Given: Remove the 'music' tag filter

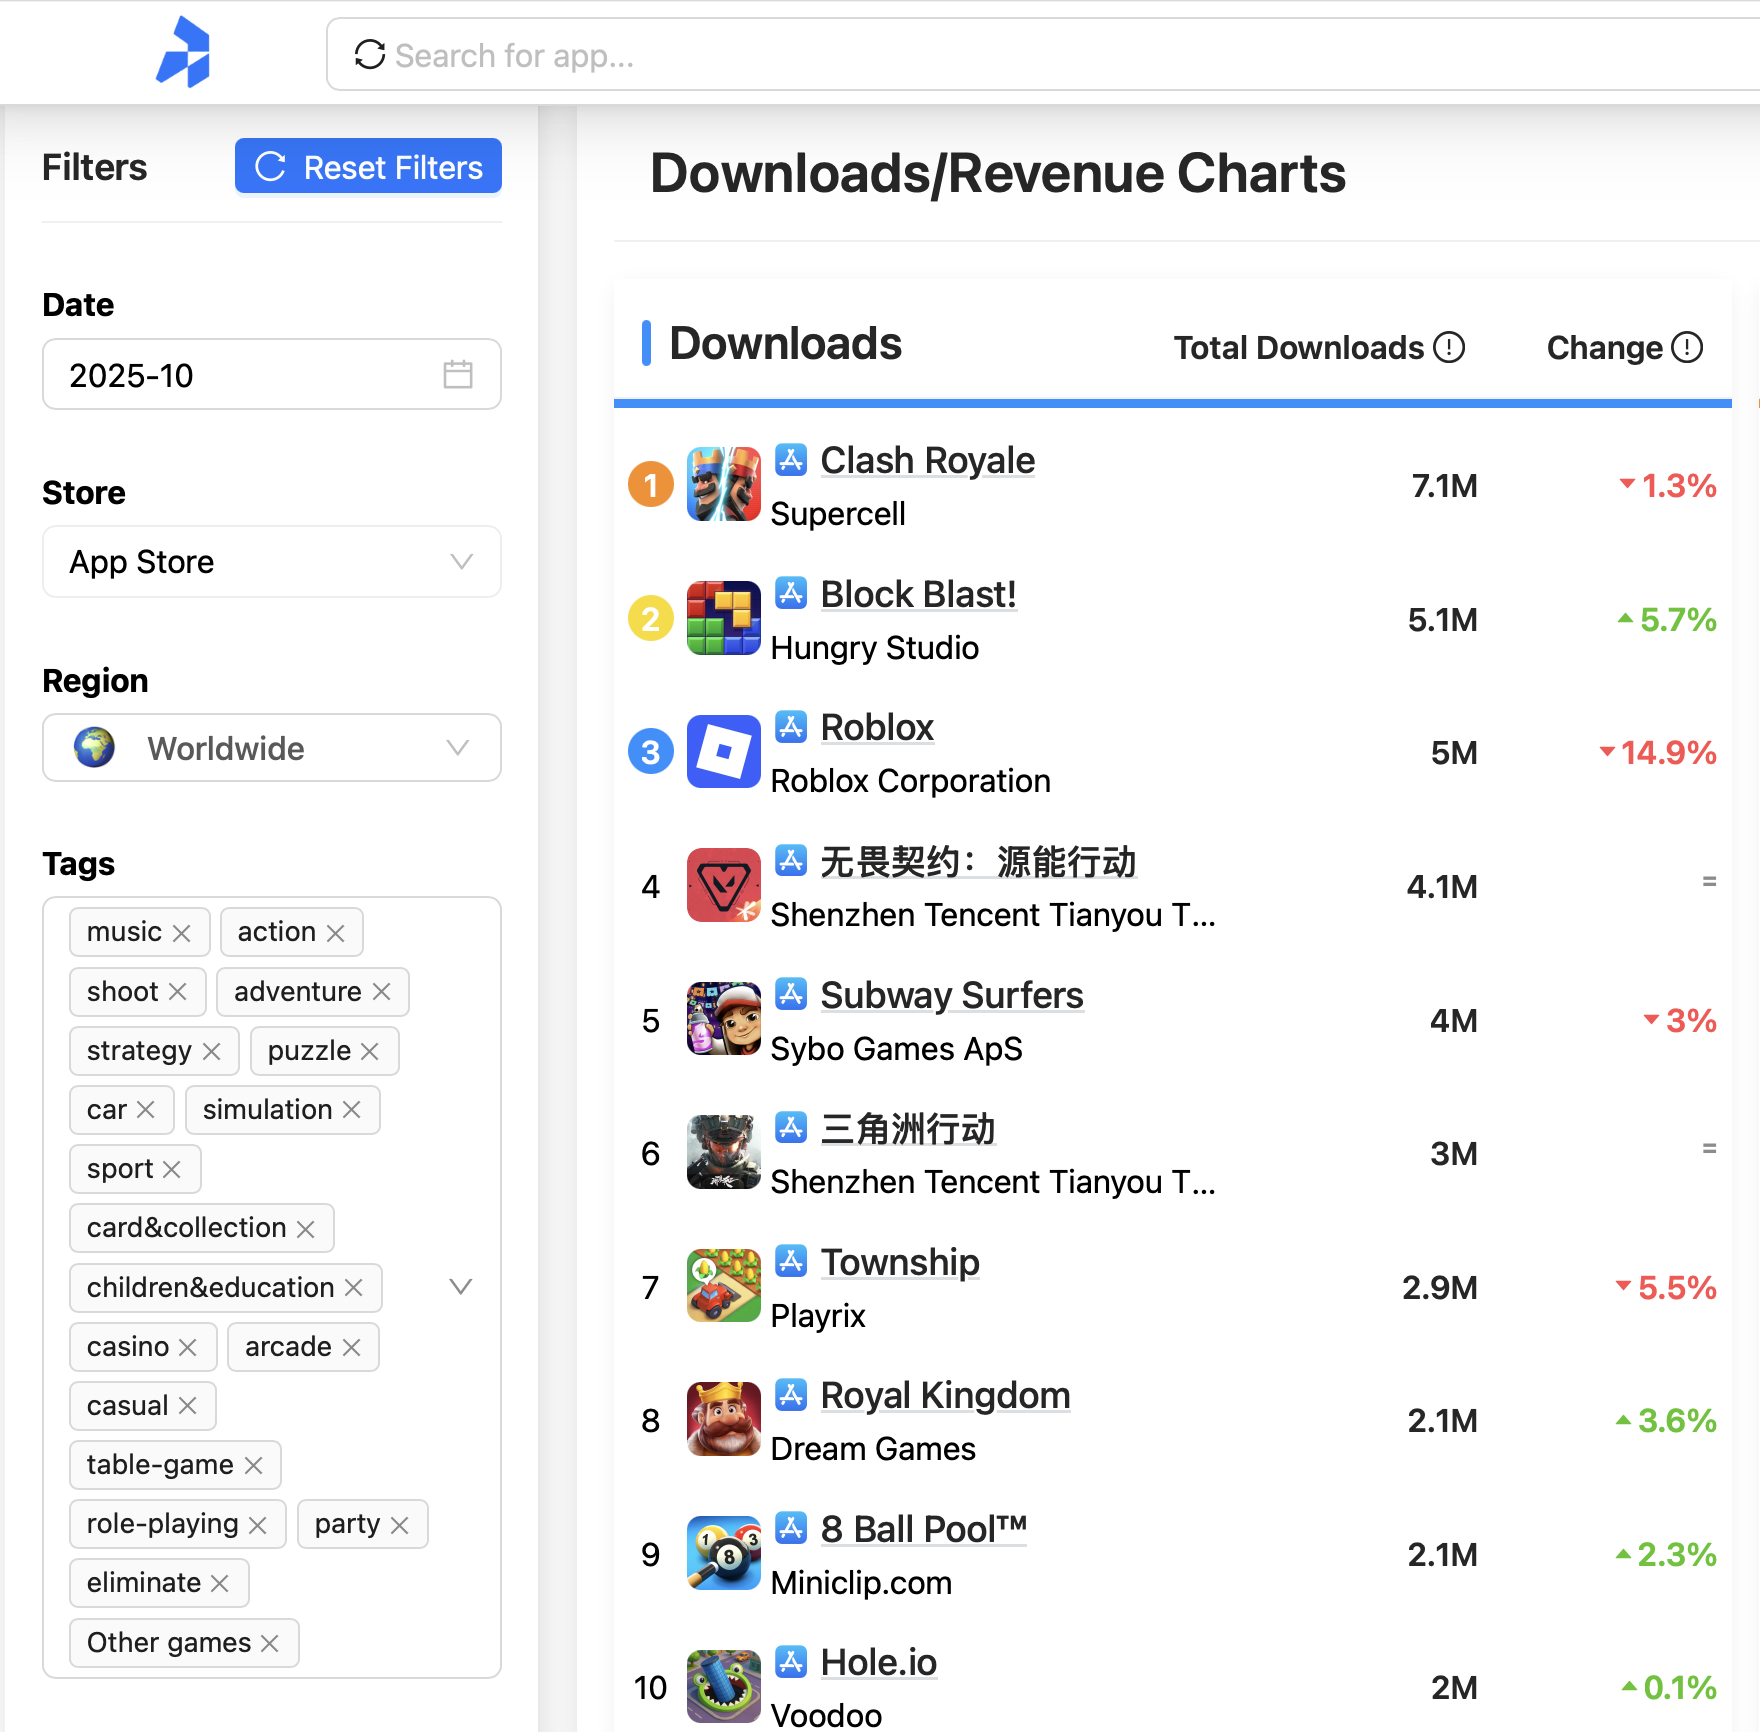Looking at the screenshot, I should click(182, 931).
